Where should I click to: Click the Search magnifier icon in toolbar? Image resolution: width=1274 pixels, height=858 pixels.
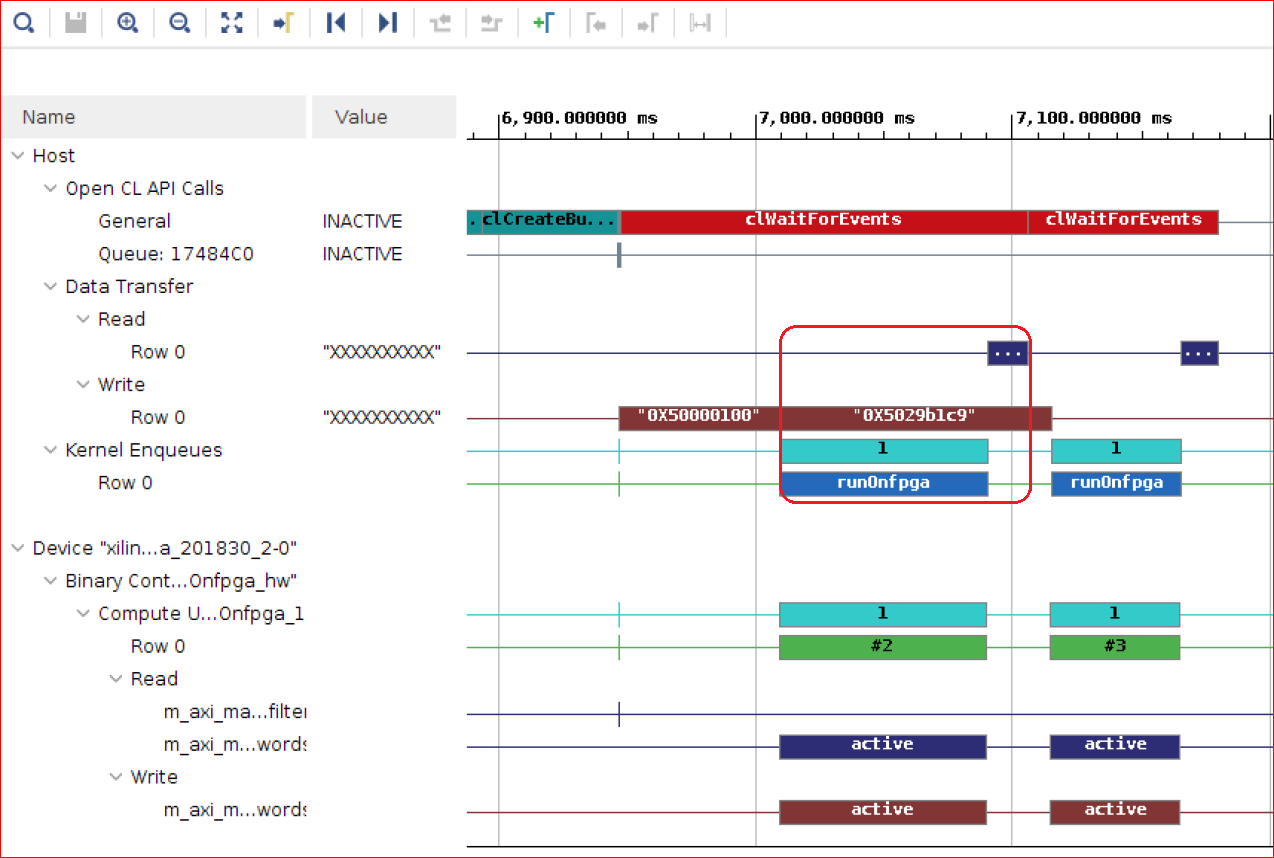(x=23, y=23)
